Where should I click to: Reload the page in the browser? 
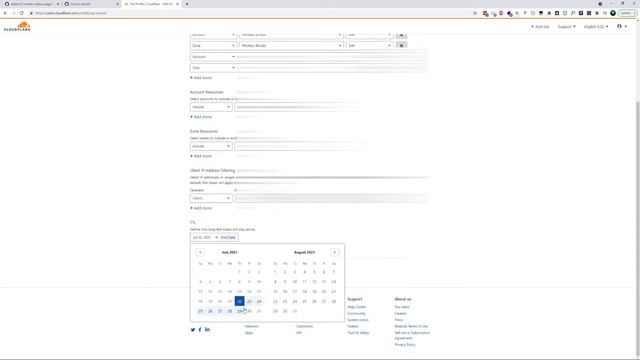tap(22, 13)
